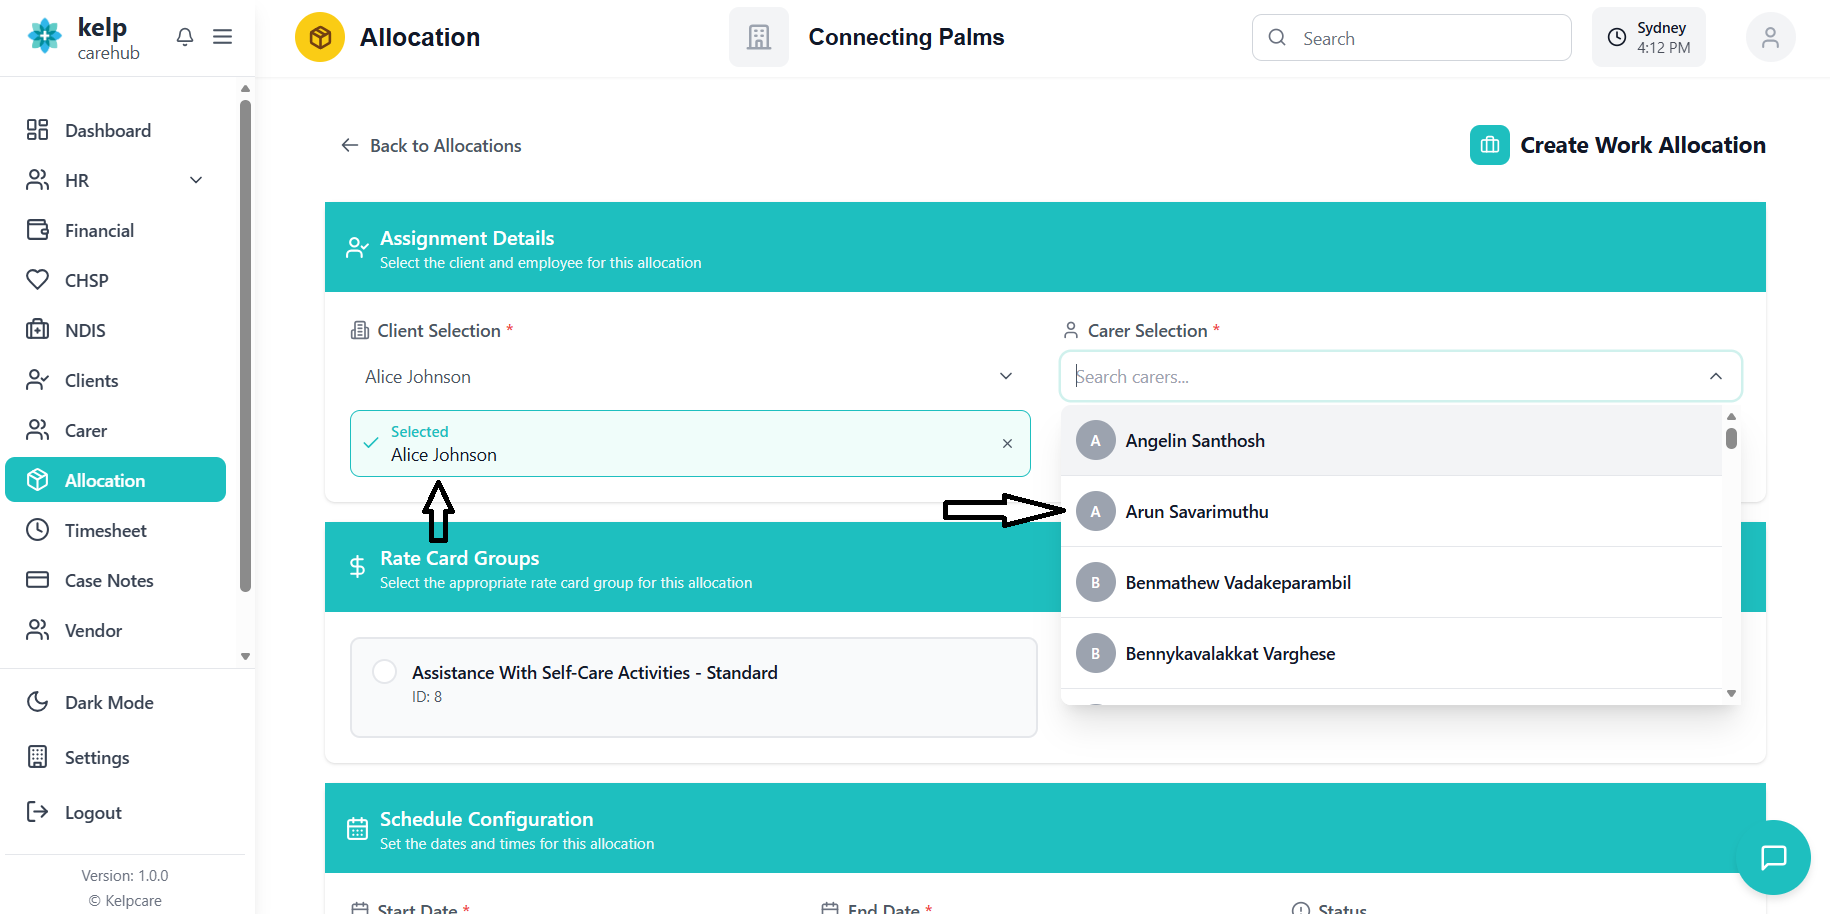
Task: Collapse the Carer Selection dropdown chevron
Action: tap(1715, 377)
